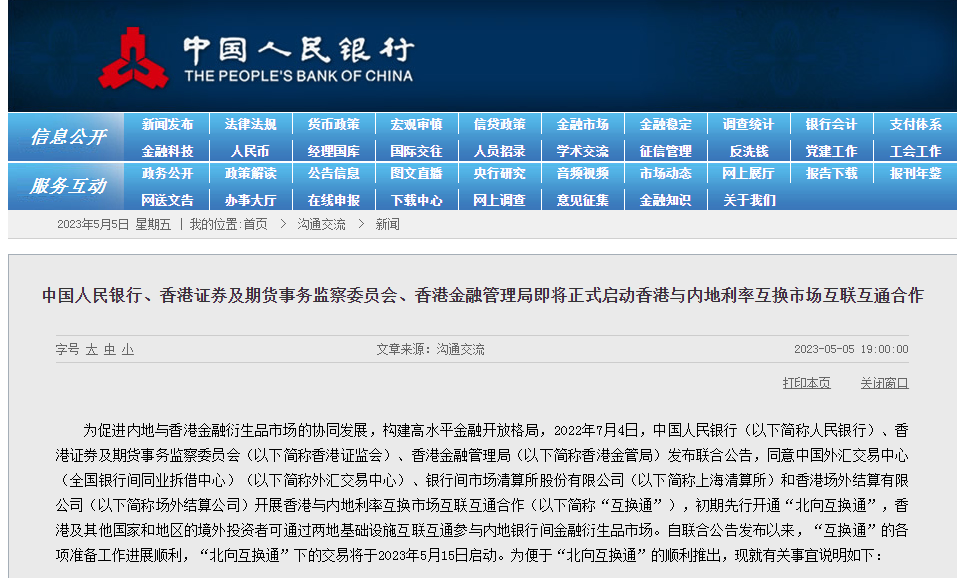Open 央行研究 navigation item
This screenshot has width=957, height=578.
coord(499,173)
